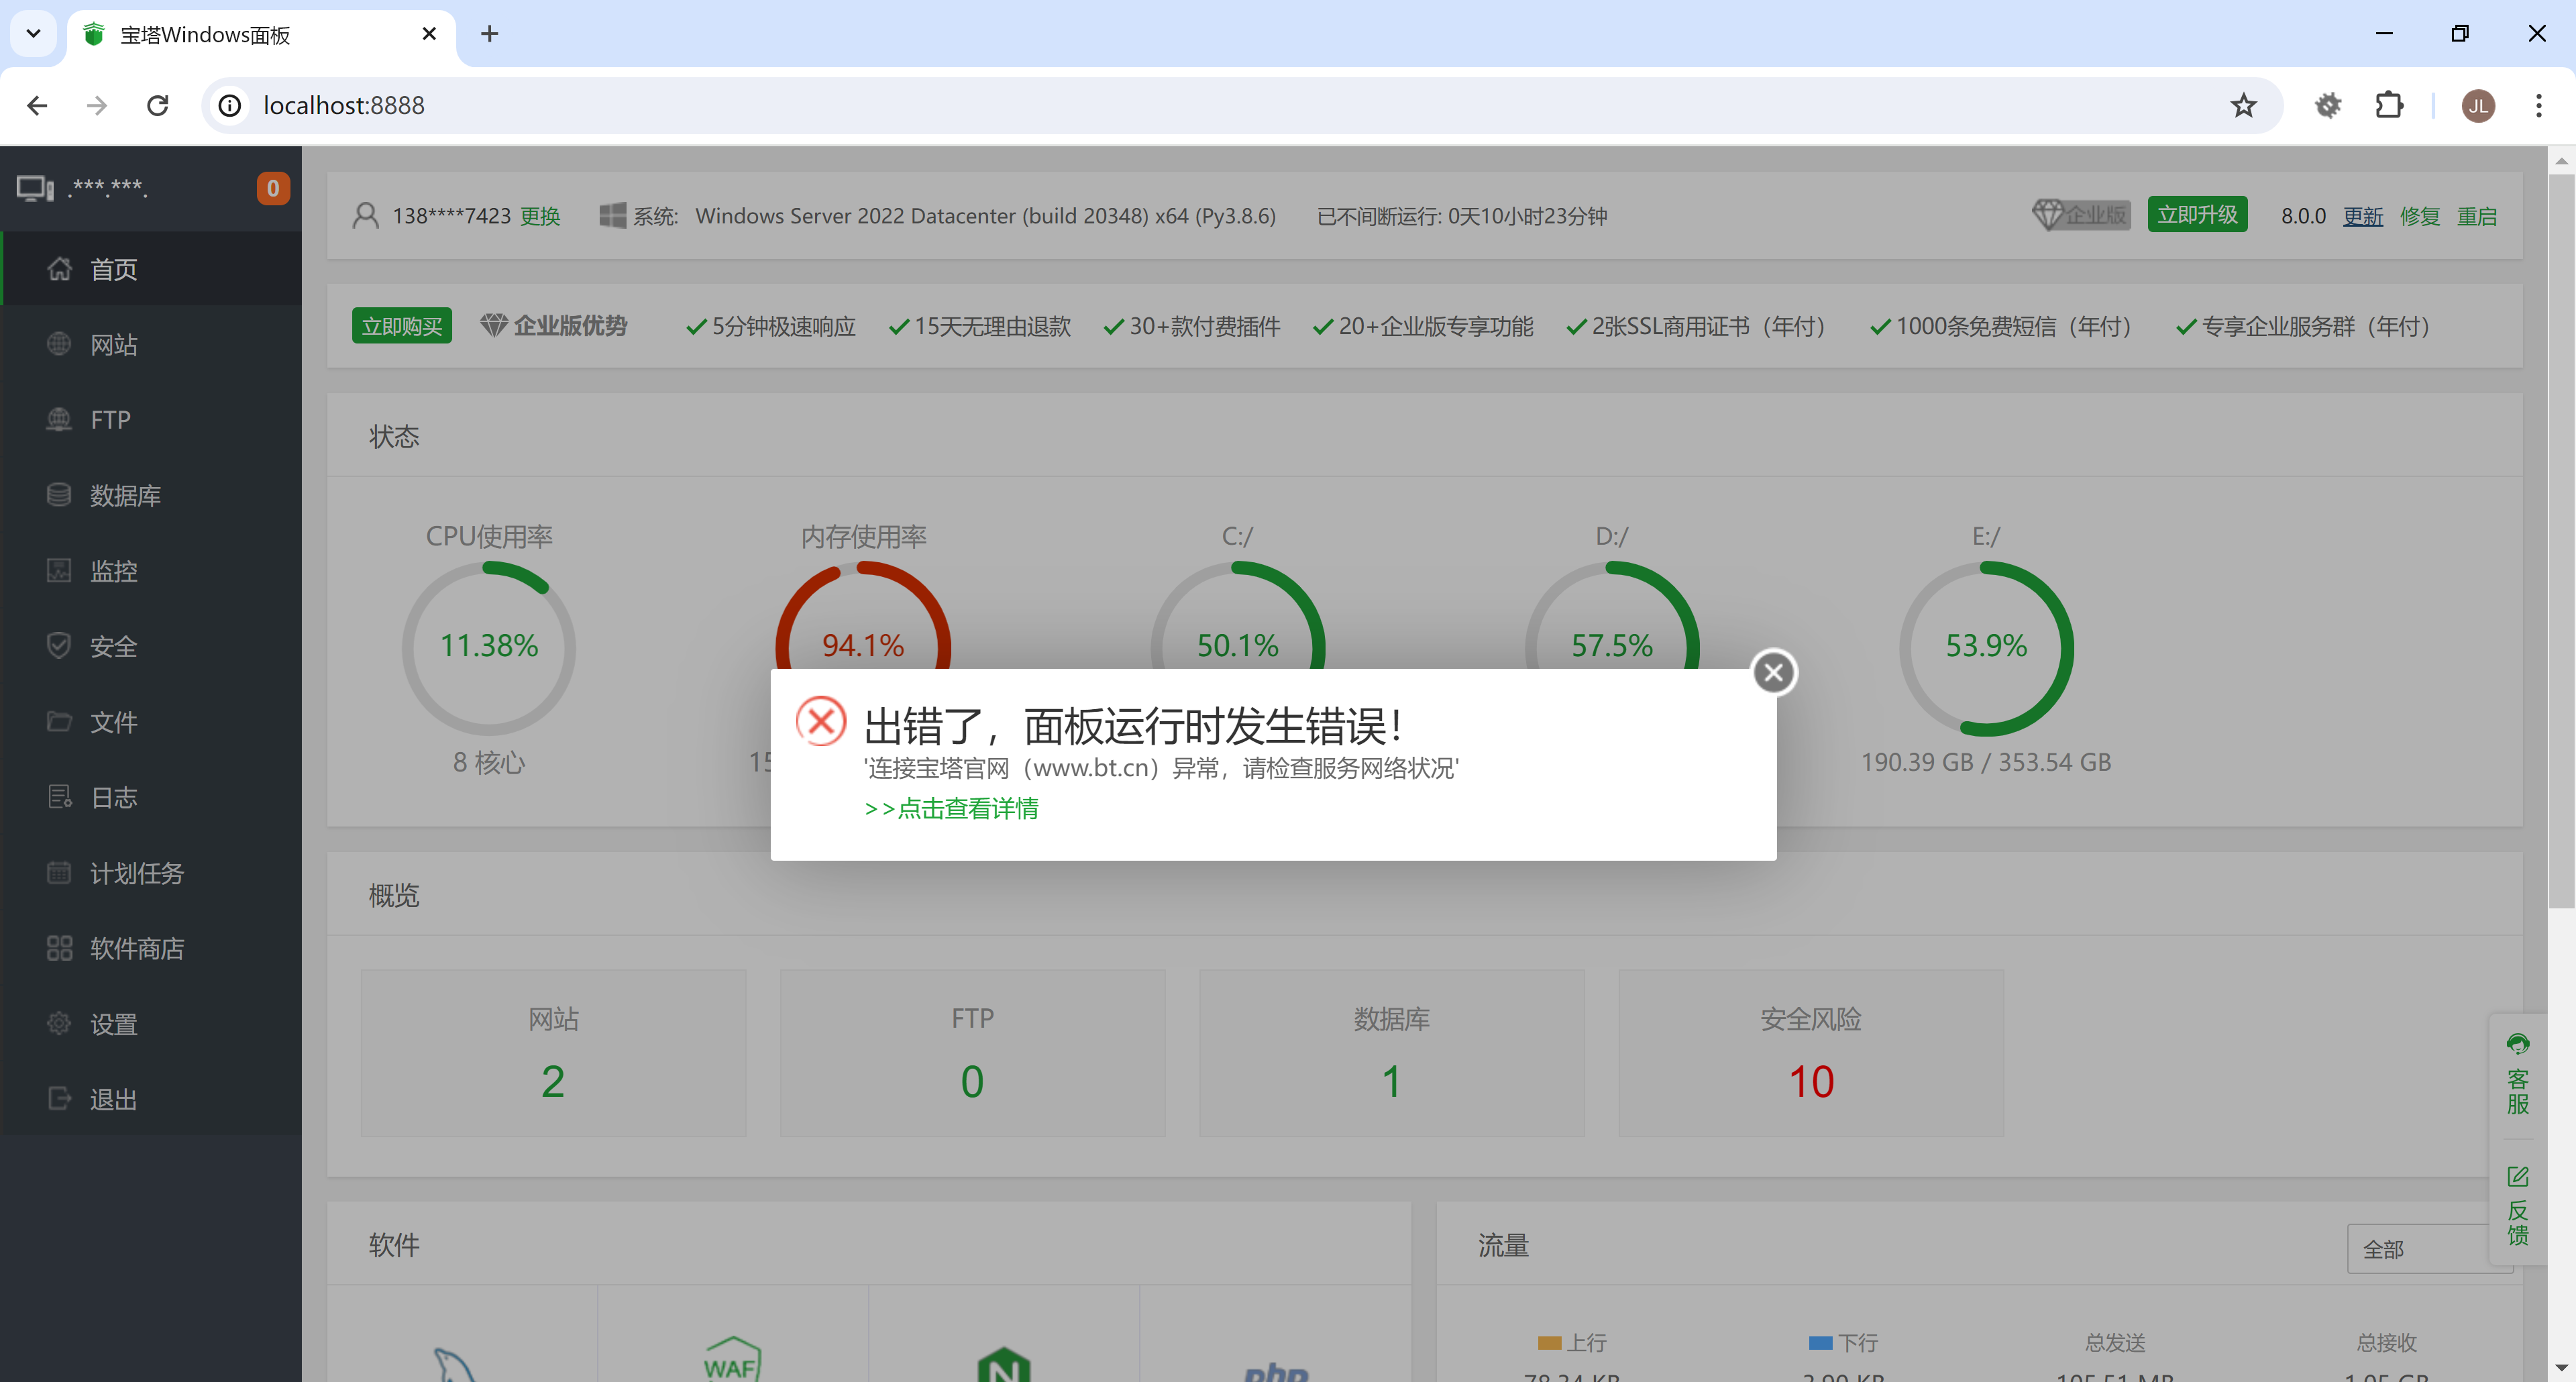
Task: Open the FTP overview card showing 0
Action: coord(972,1052)
